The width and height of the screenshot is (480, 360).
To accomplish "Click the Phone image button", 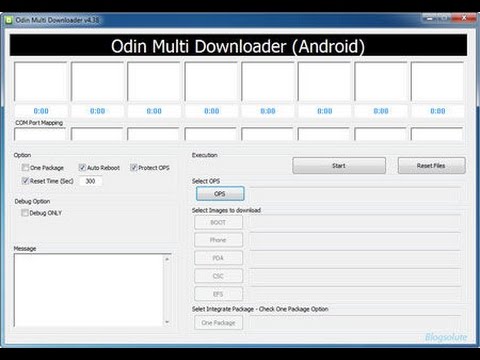I will (x=218, y=240).
